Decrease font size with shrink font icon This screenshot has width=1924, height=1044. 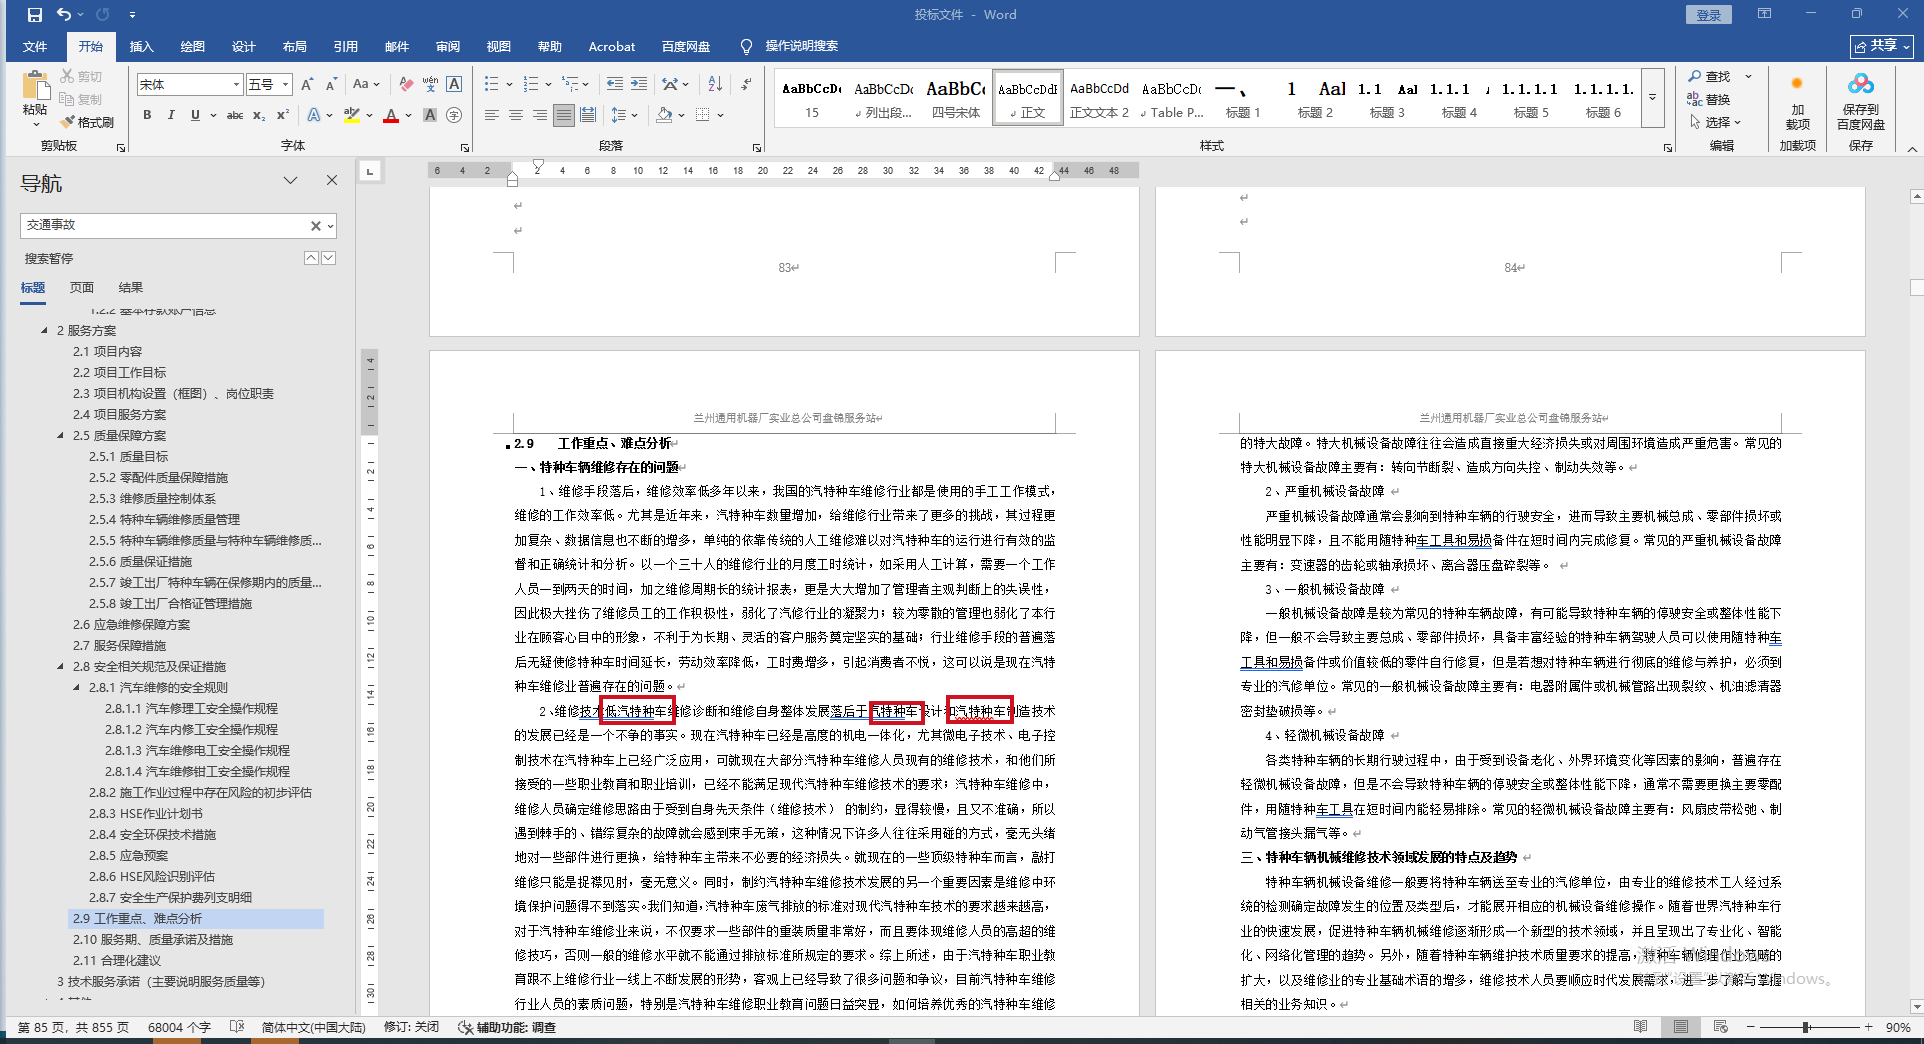(x=332, y=85)
